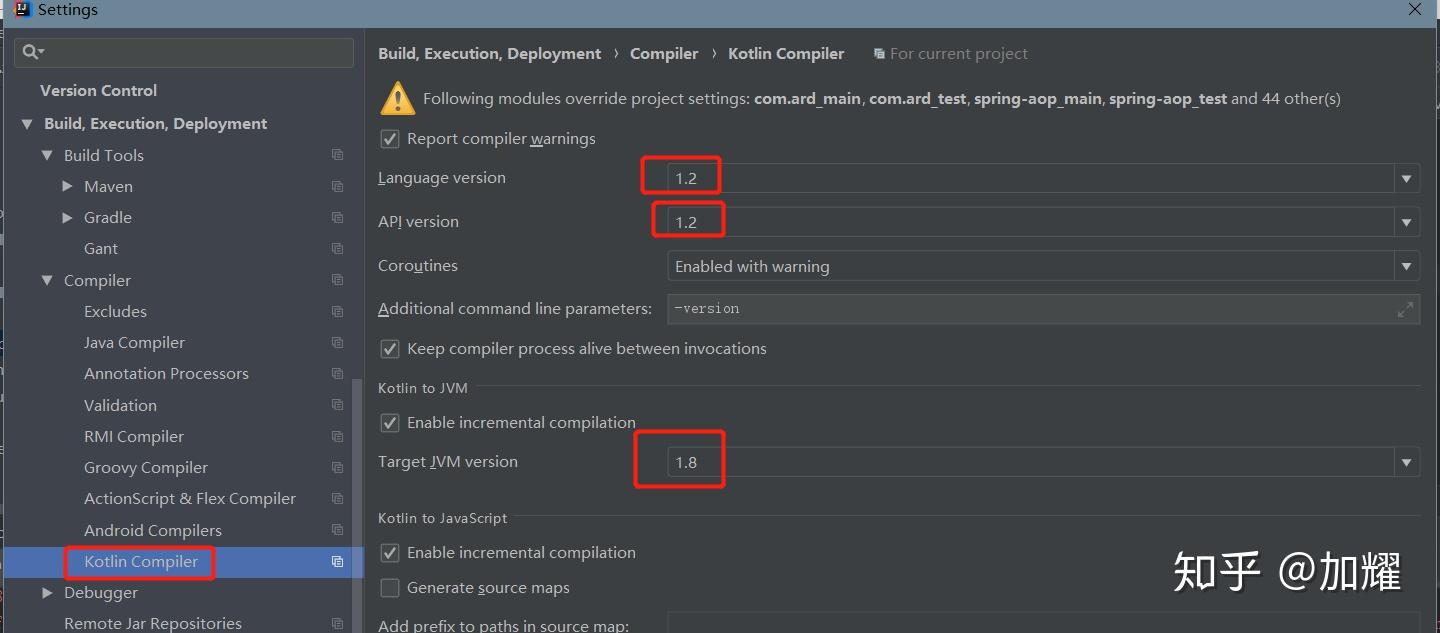Collapse Build, Execution, Deployment tree node
This screenshot has height=633, width=1440.
[27, 124]
